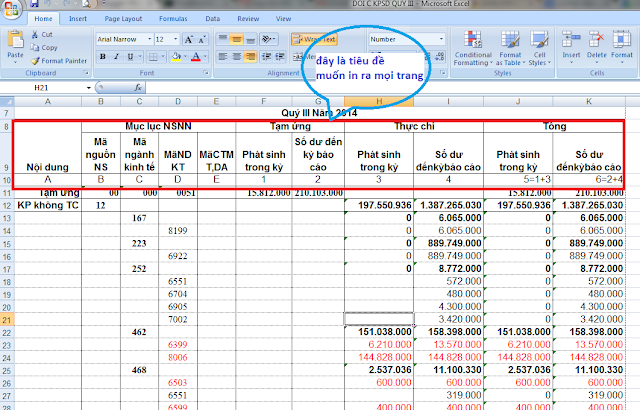Screen dimensions: 640x410
Task: Increase the cell indent
Action: 280,57
